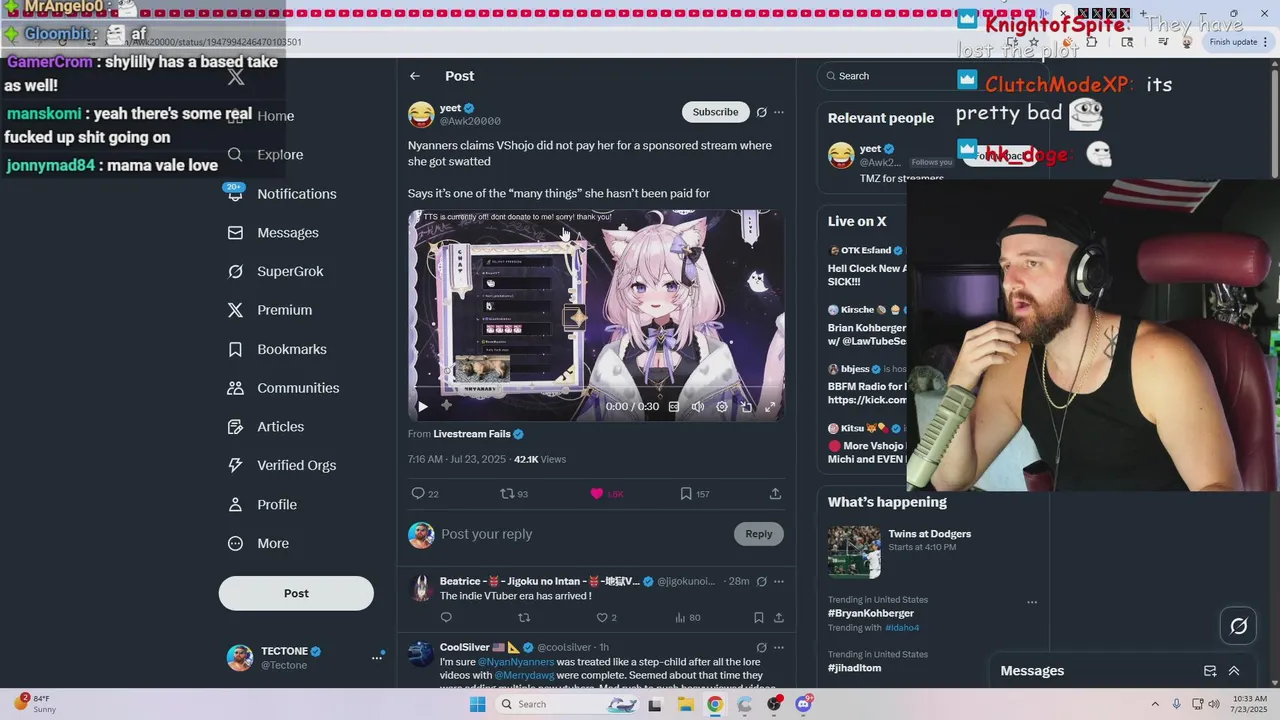Repost Beatrice's reply

(524, 618)
